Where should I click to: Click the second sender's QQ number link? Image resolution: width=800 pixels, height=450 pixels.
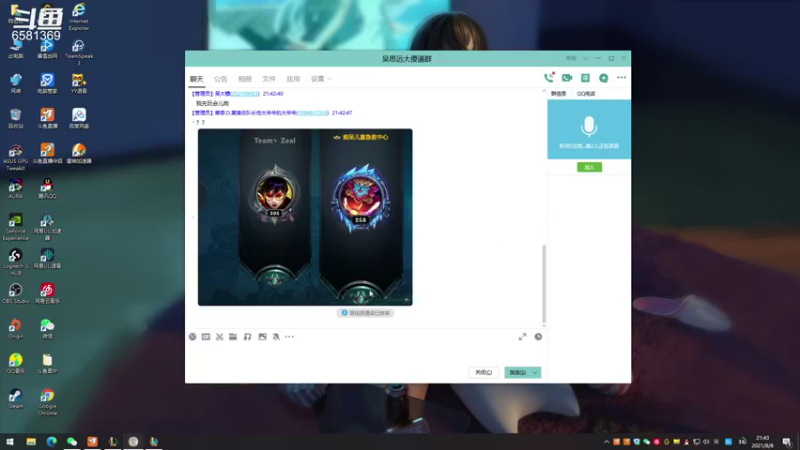pos(312,113)
